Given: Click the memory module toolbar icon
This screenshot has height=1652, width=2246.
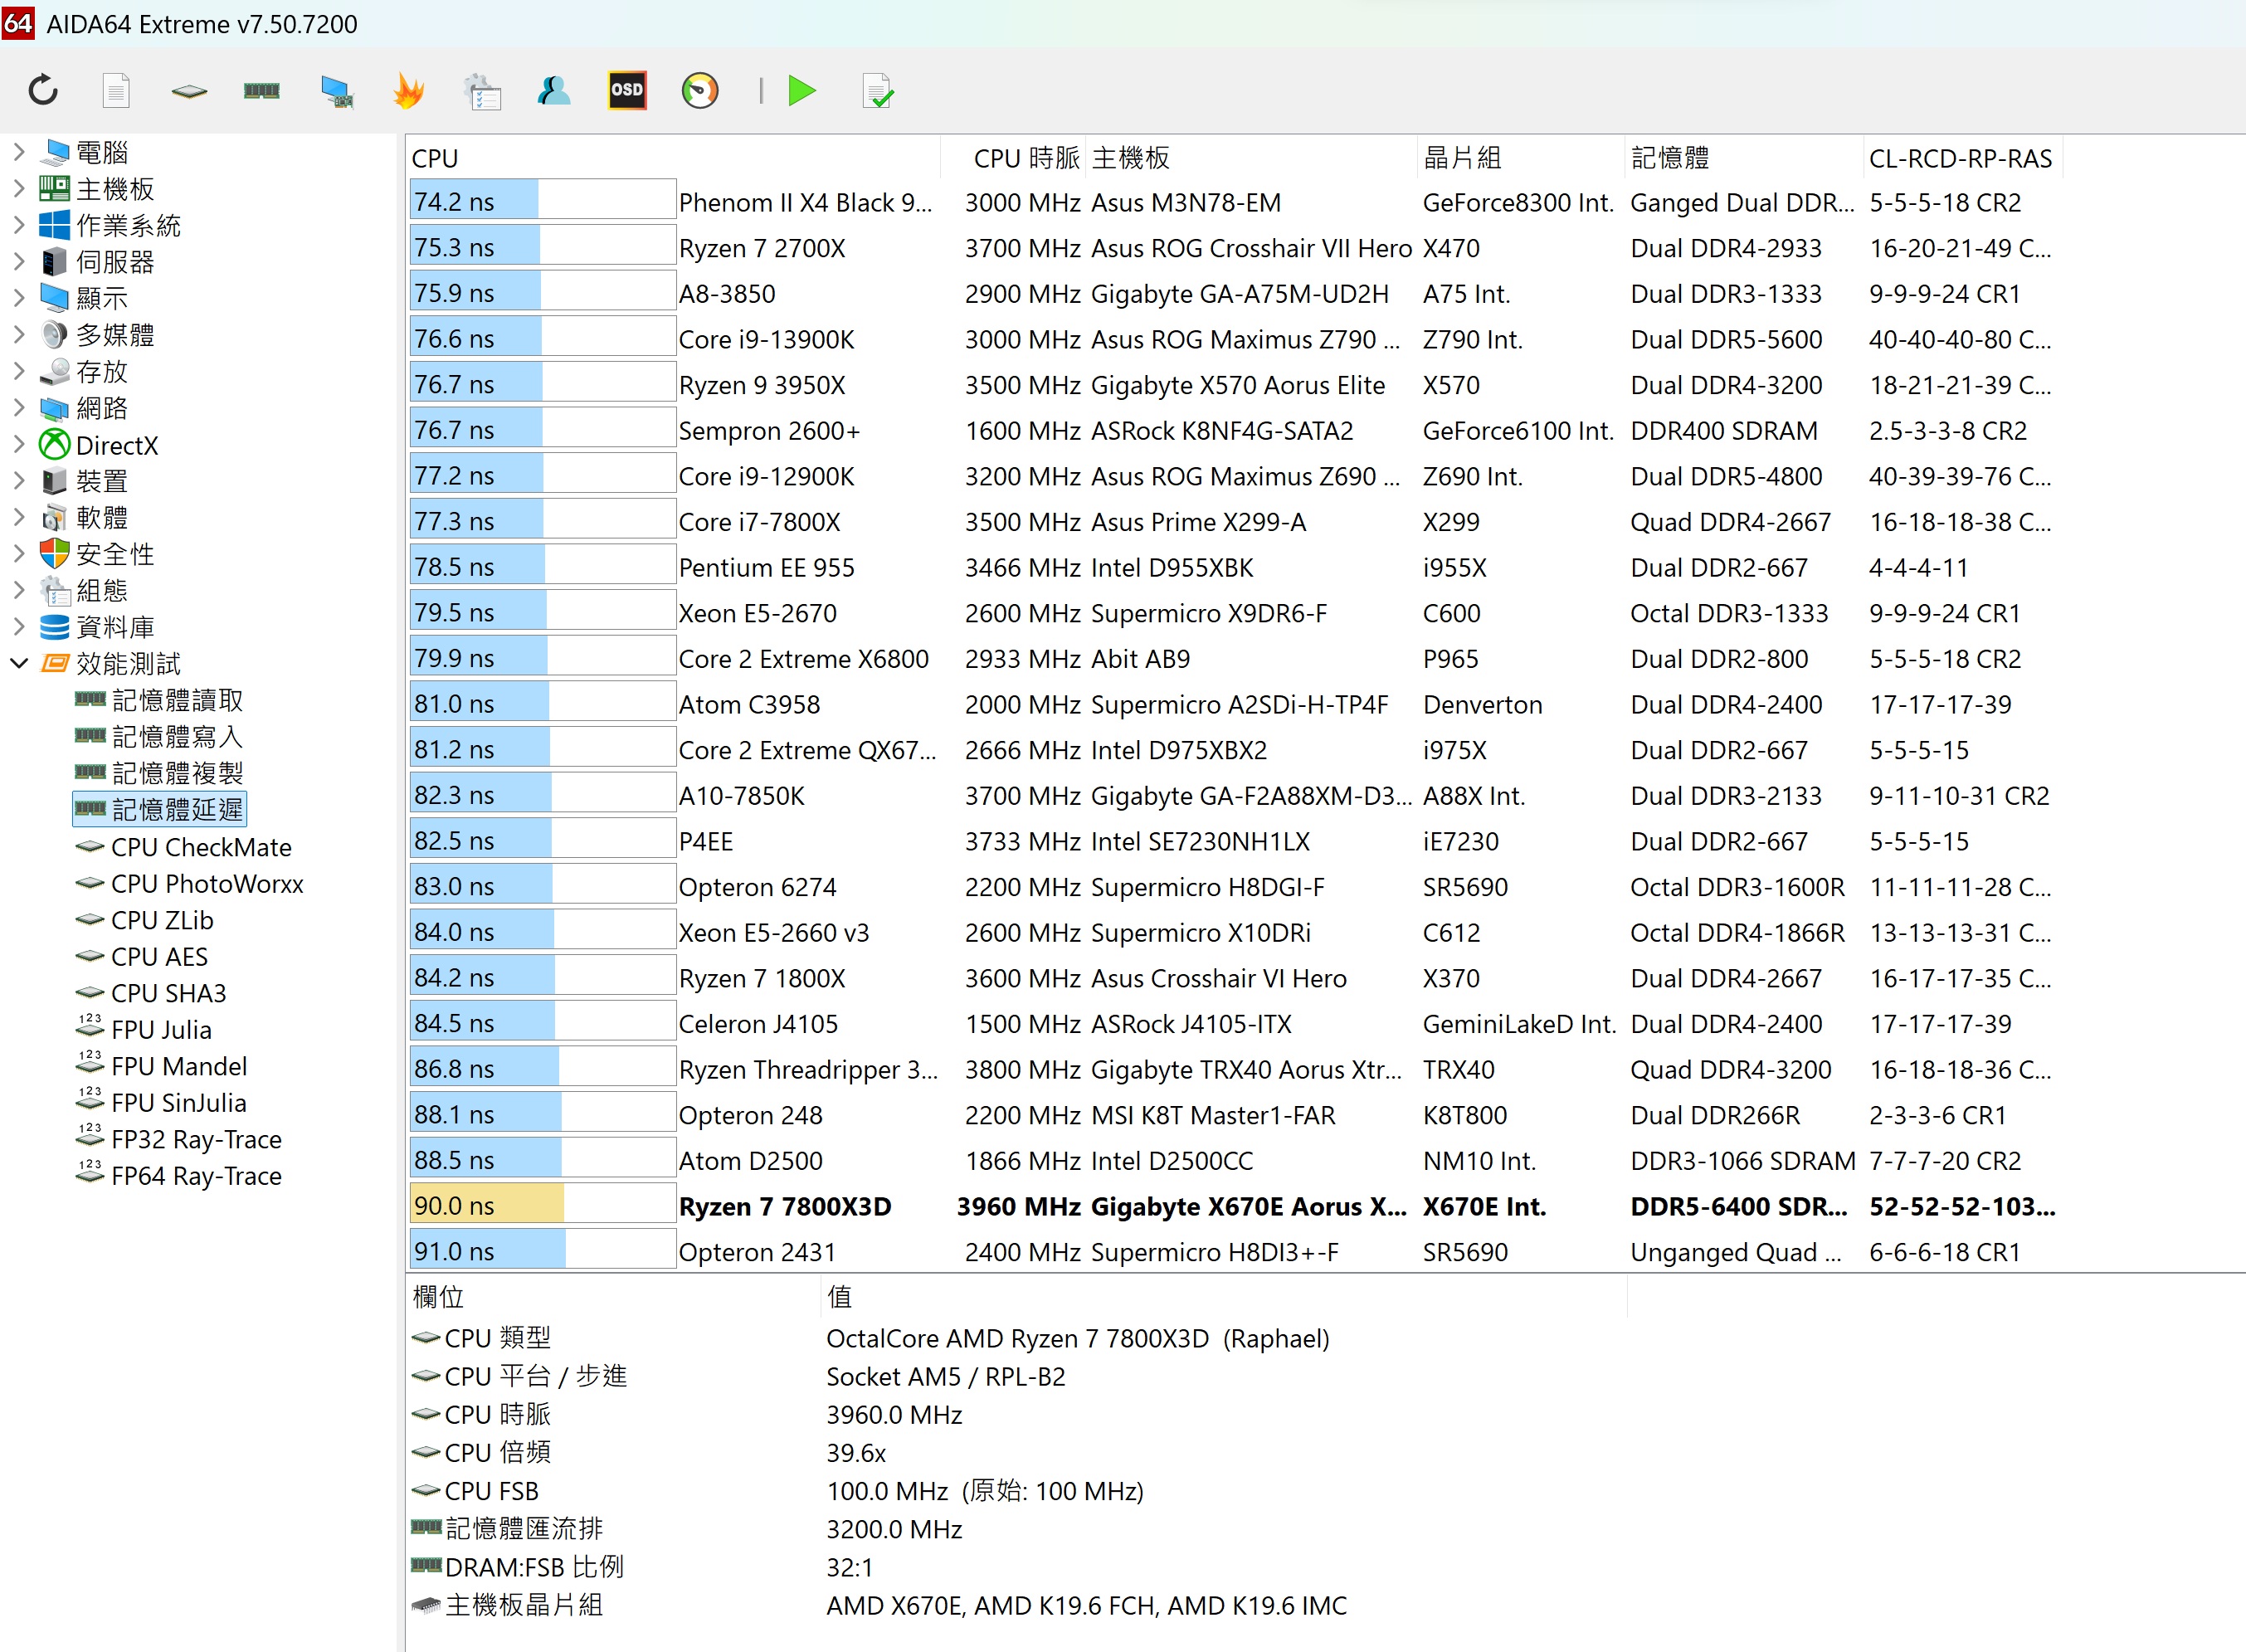Looking at the screenshot, I should pos(262,91).
